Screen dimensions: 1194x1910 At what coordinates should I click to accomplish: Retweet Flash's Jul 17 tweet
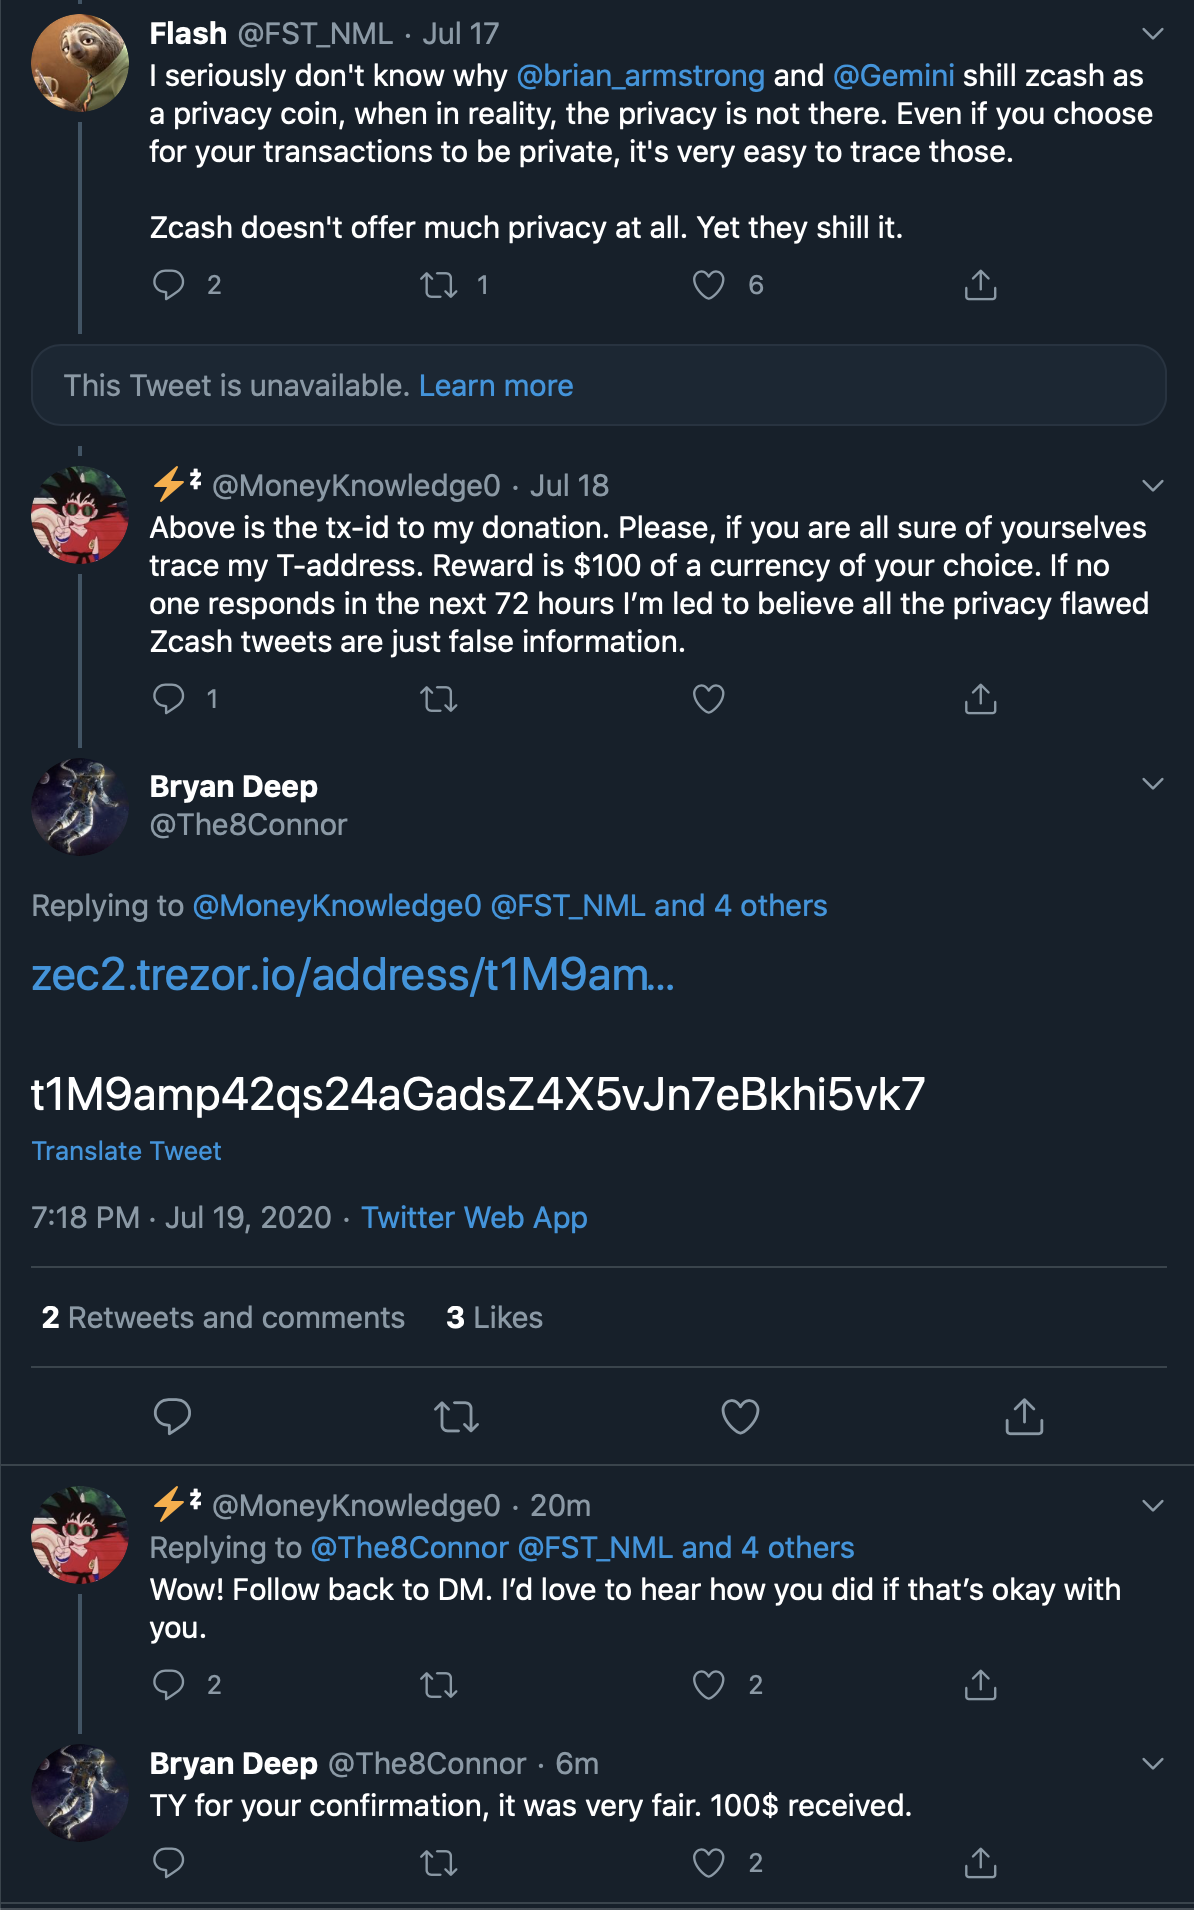pos(439,285)
